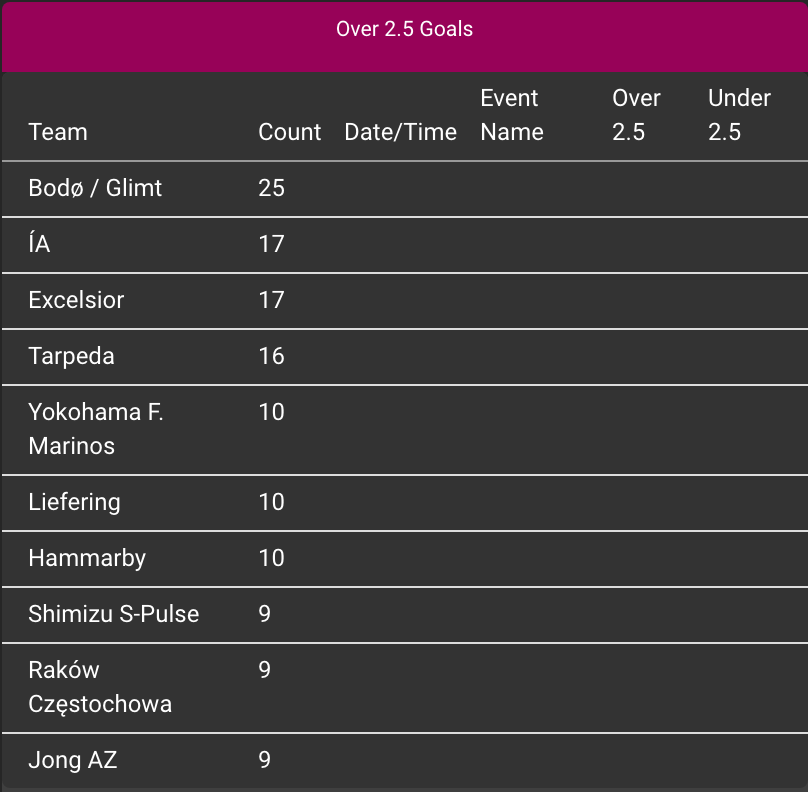Click count 9 in the Jong AZ row
The width and height of the screenshot is (808, 792).
coord(265,760)
